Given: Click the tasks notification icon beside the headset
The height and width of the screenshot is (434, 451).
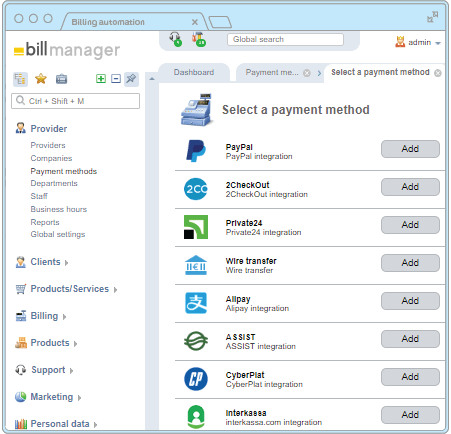Looking at the screenshot, I should (x=199, y=39).
